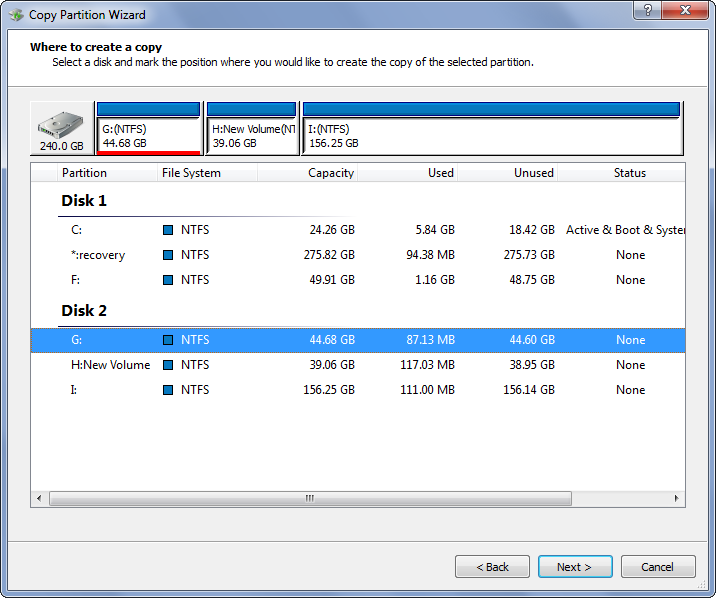Click the 38.95 GB unused value

point(532,365)
